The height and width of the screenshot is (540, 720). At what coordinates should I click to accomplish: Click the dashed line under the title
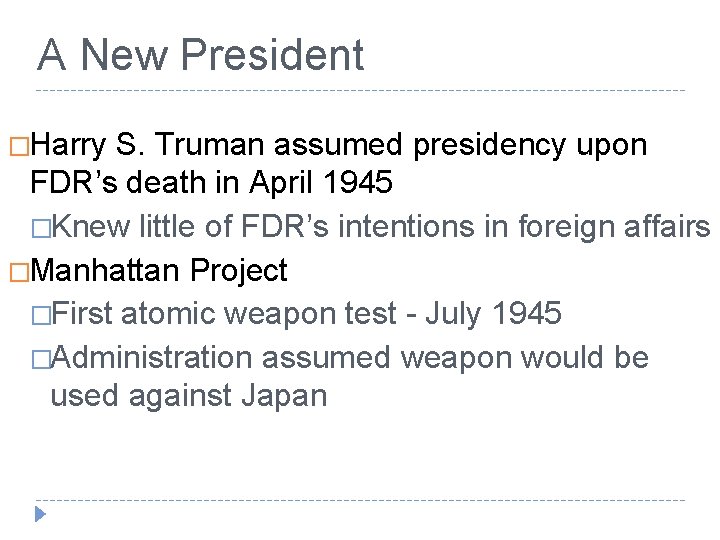[x=360, y=91]
